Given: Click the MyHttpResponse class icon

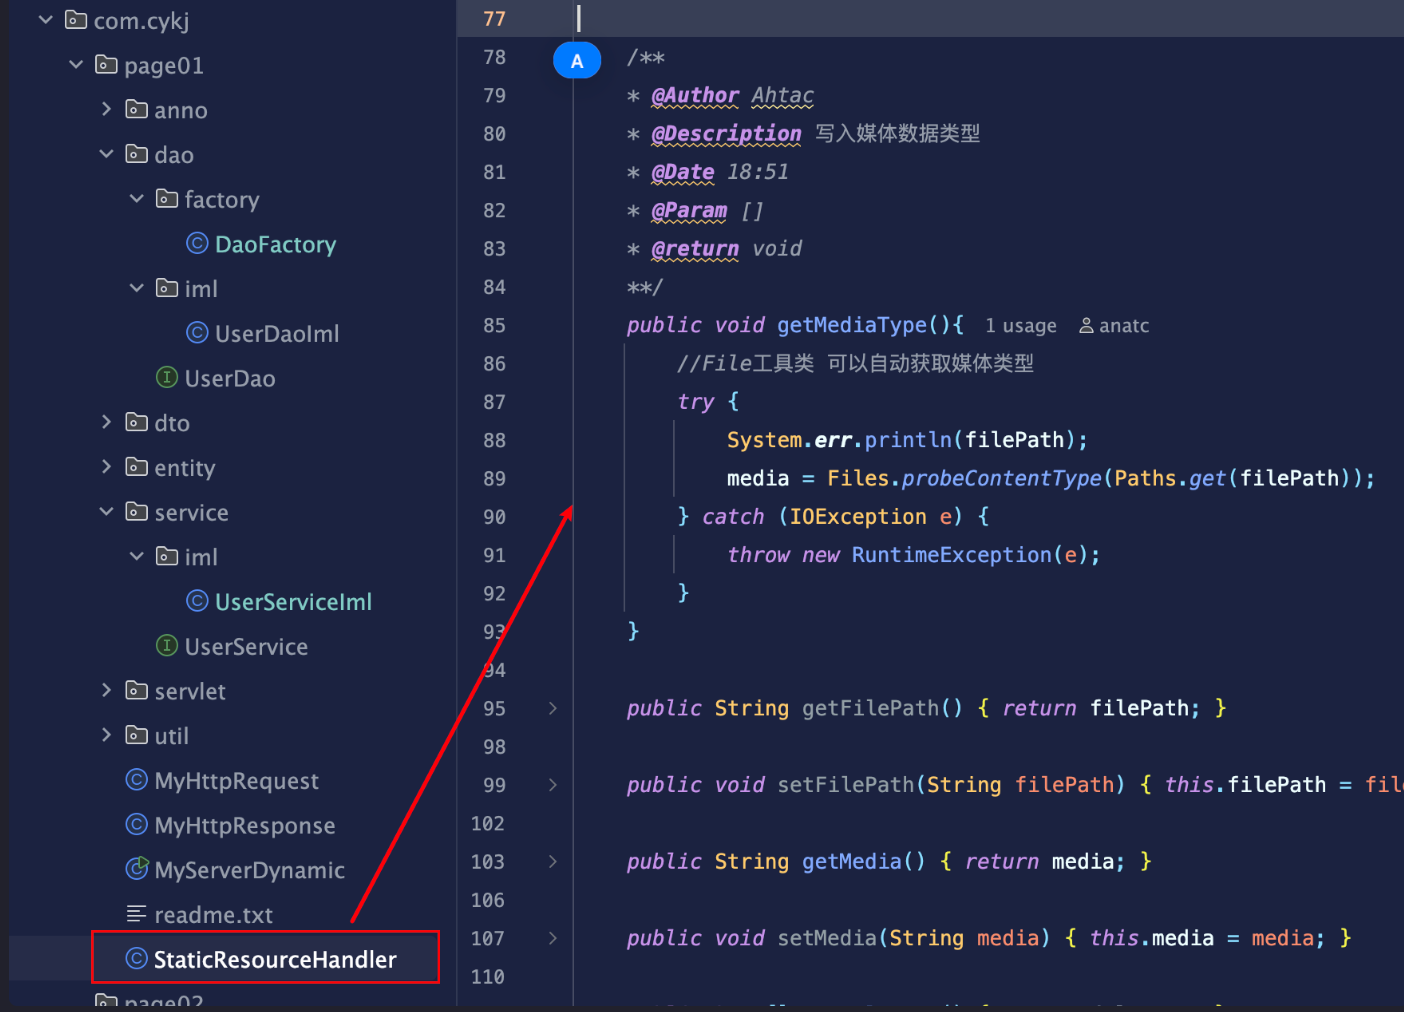Looking at the screenshot, I should [x=137, y=825].
